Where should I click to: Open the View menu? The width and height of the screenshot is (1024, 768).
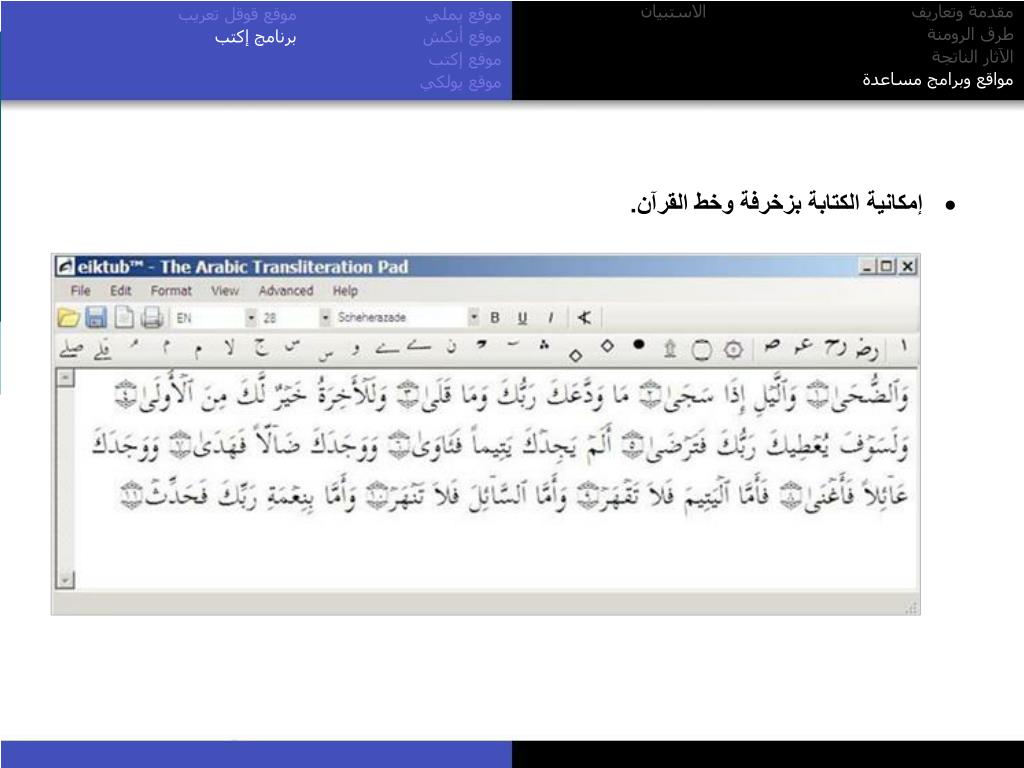click(225, 291)
